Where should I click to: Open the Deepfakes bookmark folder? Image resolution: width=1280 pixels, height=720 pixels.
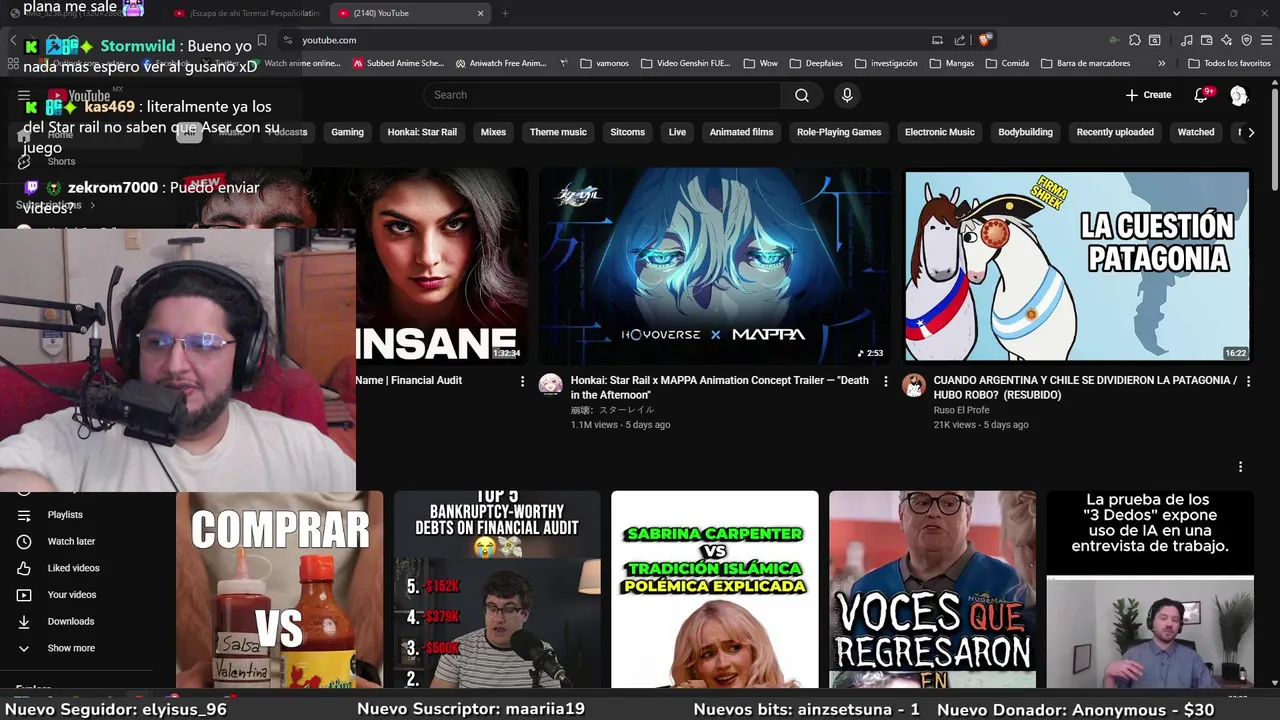[816, 63]
